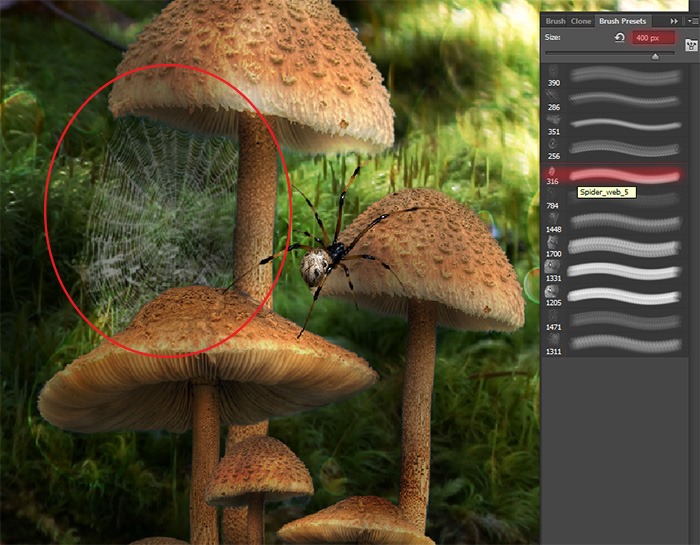The image size is (700, 545).
Task: Select the highlighted Spider_web_5 brush 316
Action: pos(614,174)
